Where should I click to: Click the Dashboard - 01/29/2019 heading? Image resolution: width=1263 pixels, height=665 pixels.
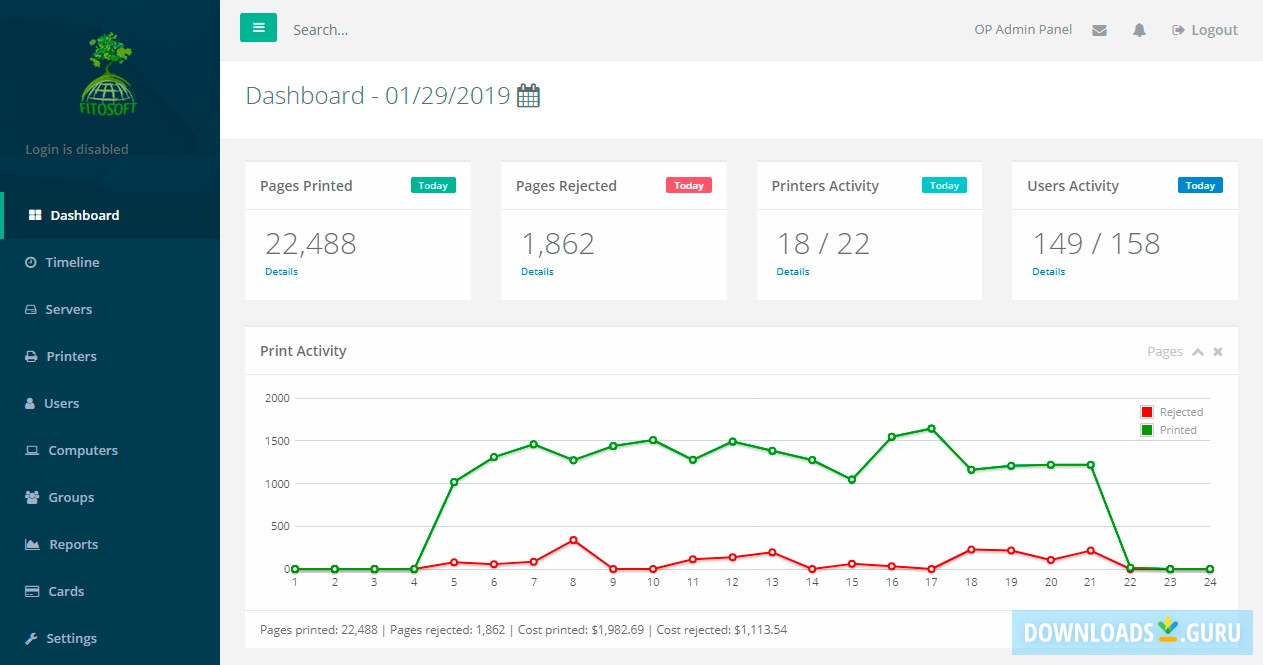pos(379,96)
